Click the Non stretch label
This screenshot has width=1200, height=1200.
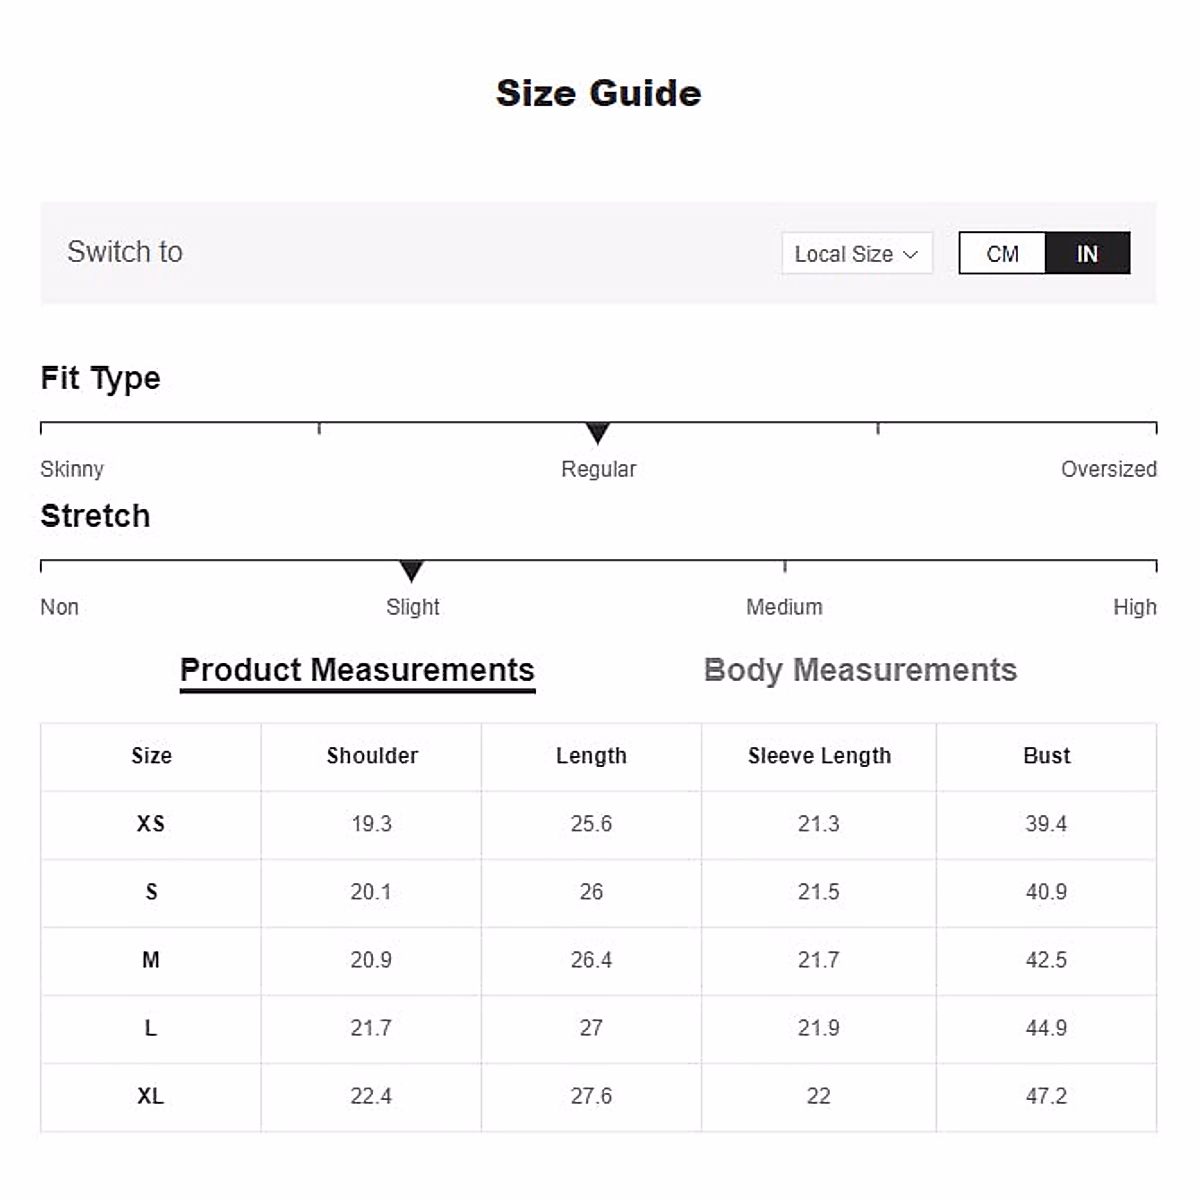pyautogui.click(x=59, y=607)
